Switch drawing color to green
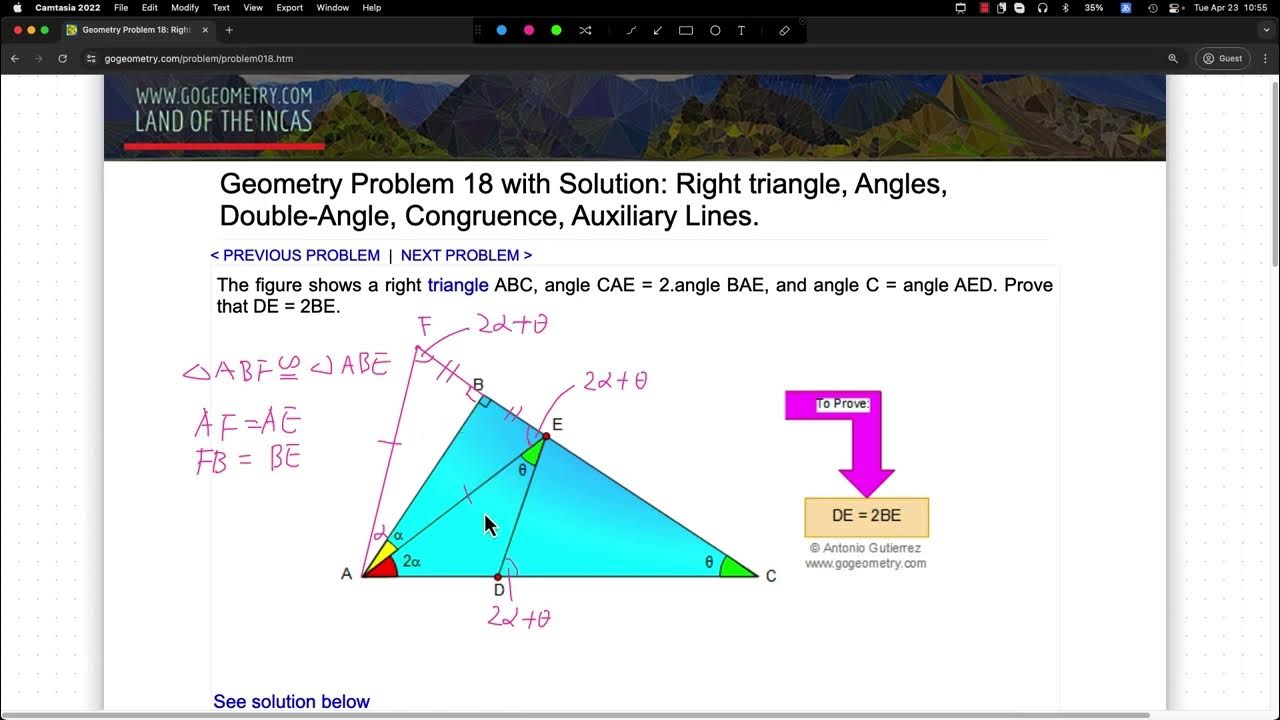Image resolution: width=1280 pixels, height=720 pixels. coord(558,30)
